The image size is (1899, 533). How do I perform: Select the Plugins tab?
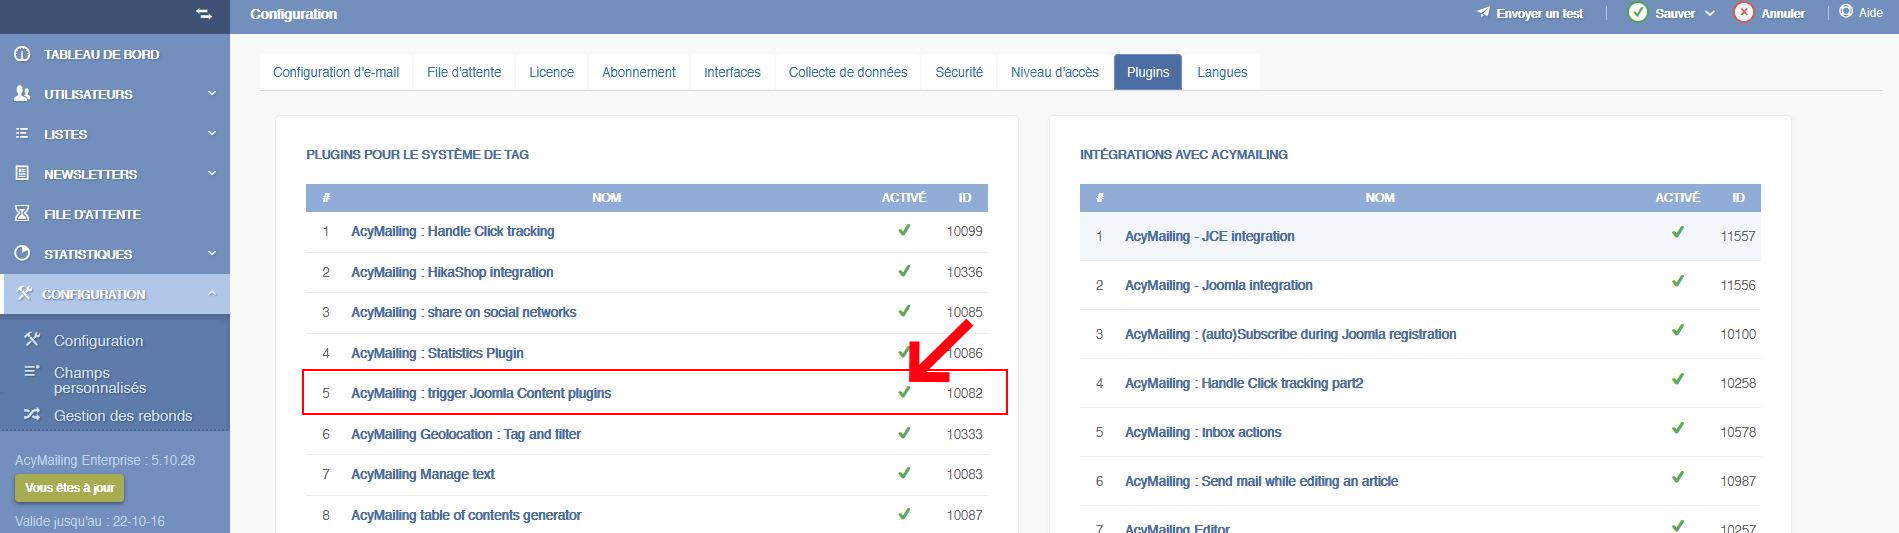pyautogui.click(x=1148, y=72)
